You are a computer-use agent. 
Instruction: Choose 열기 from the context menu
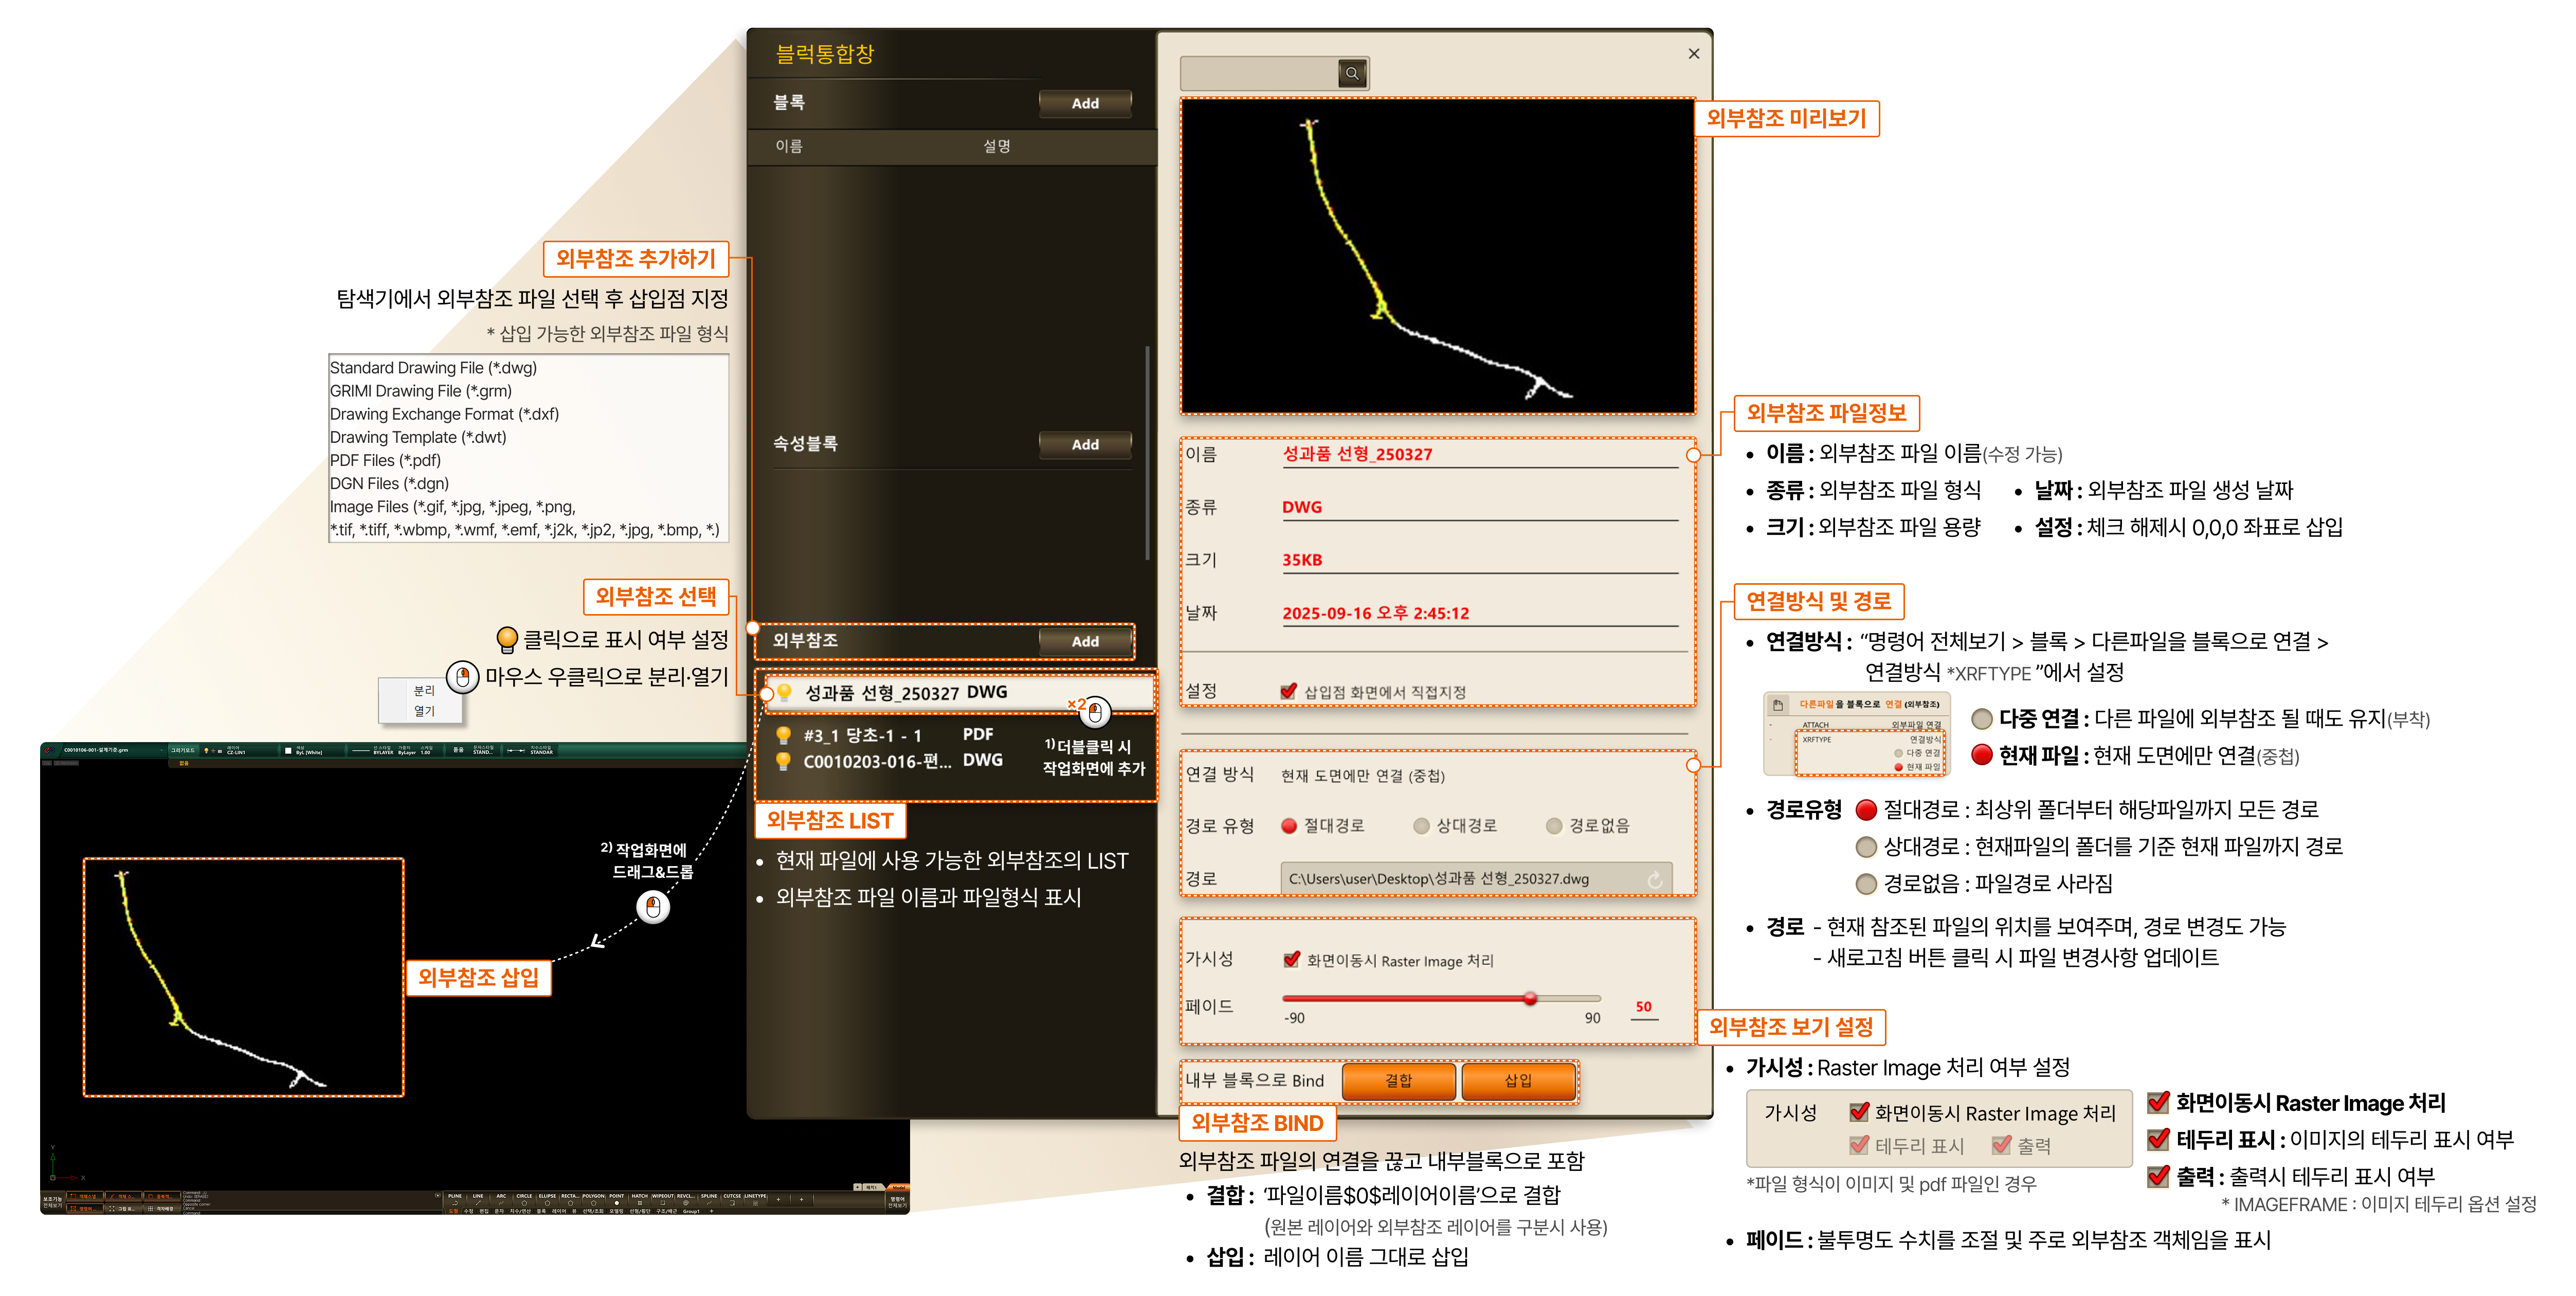[424, 711]
